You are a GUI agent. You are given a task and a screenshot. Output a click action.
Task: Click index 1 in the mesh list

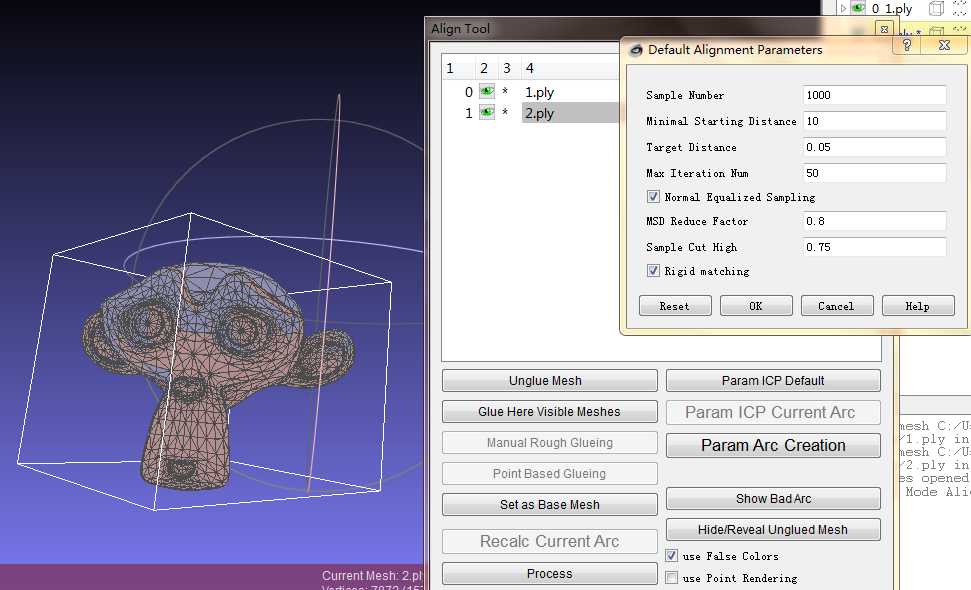[x=469, y=113]
